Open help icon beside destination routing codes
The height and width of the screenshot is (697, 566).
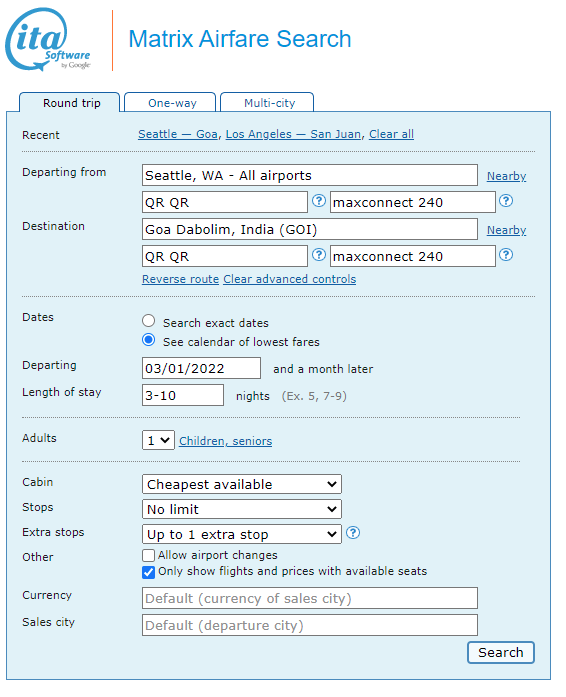point(318,255)
